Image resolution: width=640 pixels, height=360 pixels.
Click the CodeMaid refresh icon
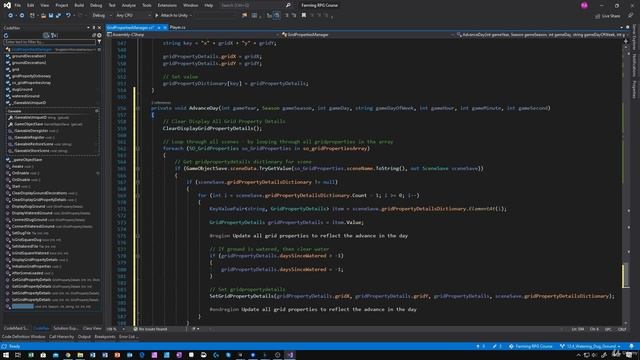pos(6,36)
